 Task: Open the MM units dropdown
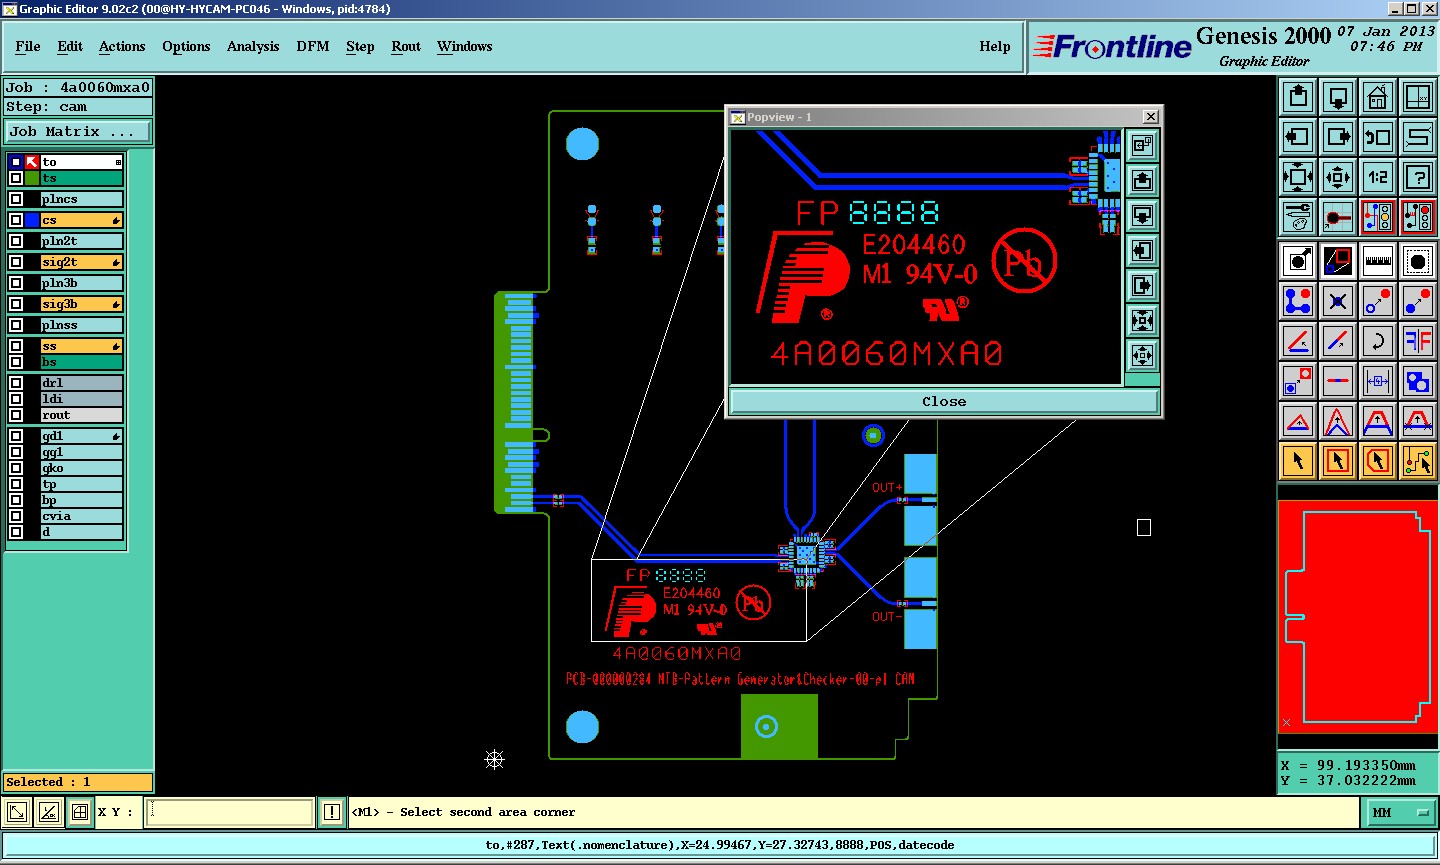pyautogui.click(x=1401, y=813)
